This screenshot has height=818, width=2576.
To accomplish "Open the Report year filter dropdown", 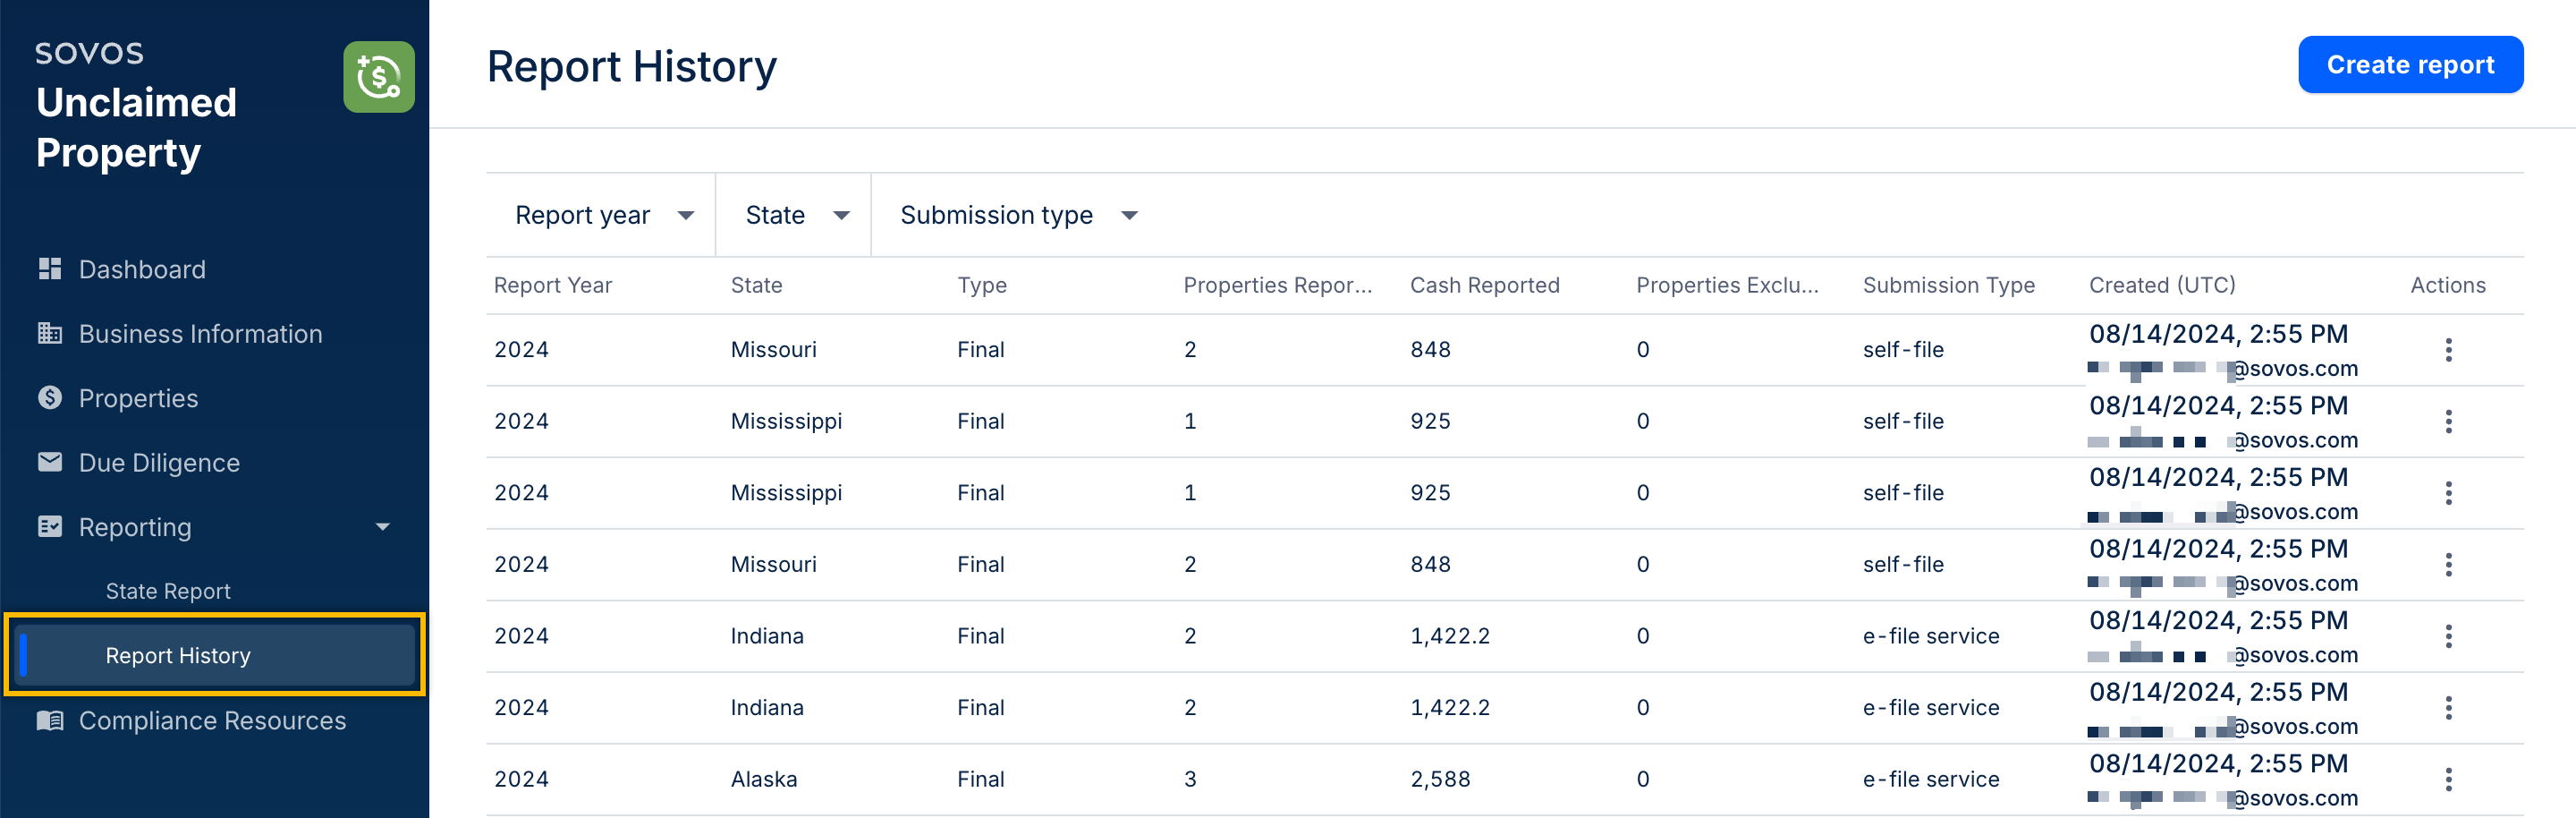I will point(603,216).
